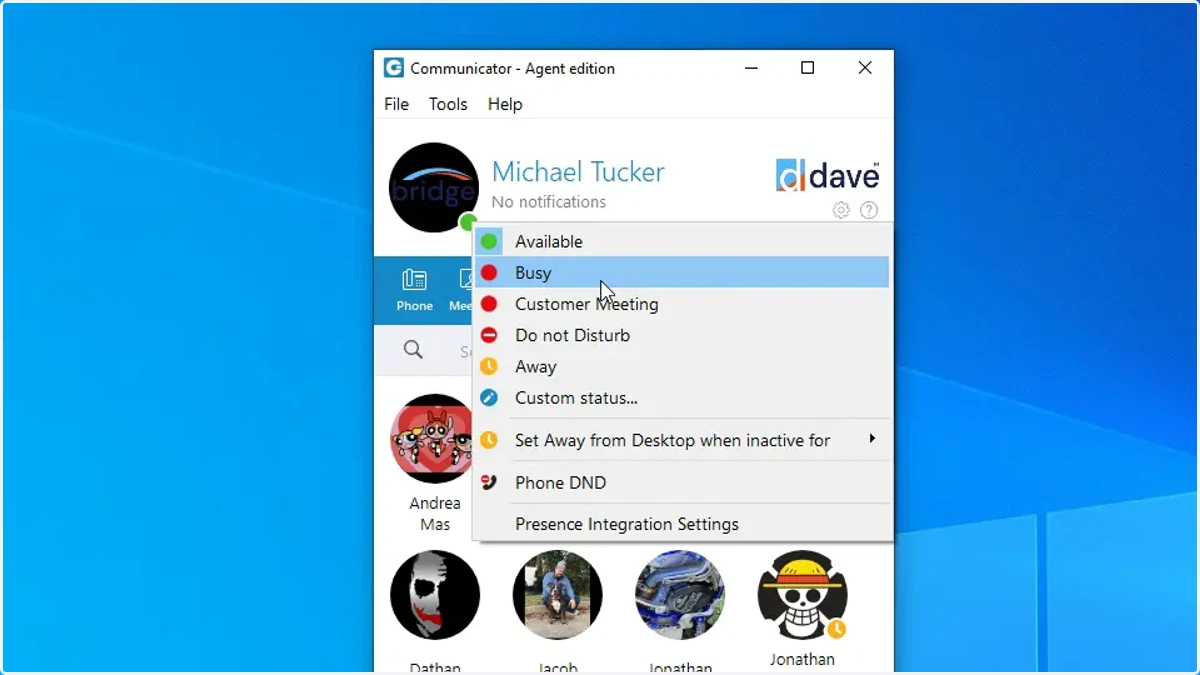
Task: Click the question mark help icon
Action: click(x=869, y=210)
